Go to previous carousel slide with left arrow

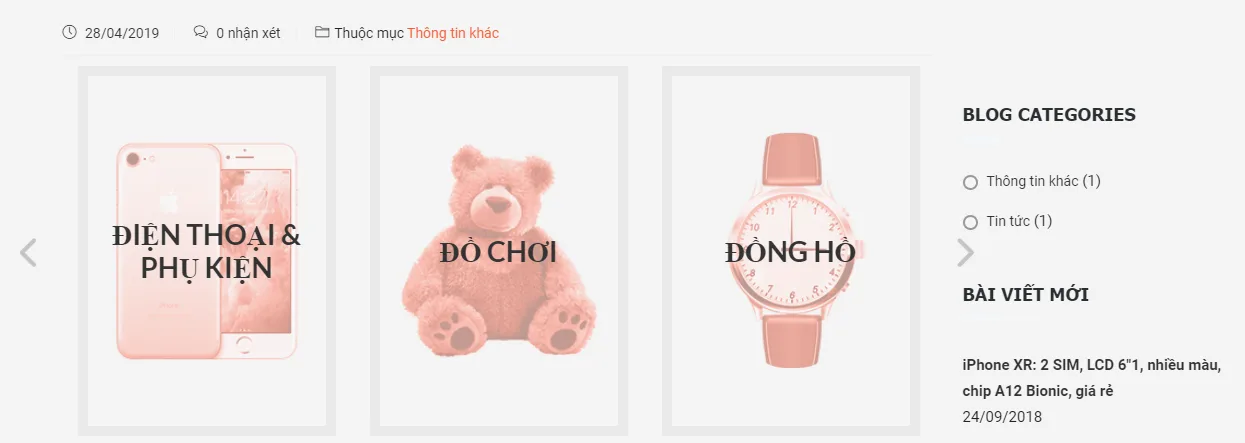pos(28,253)
